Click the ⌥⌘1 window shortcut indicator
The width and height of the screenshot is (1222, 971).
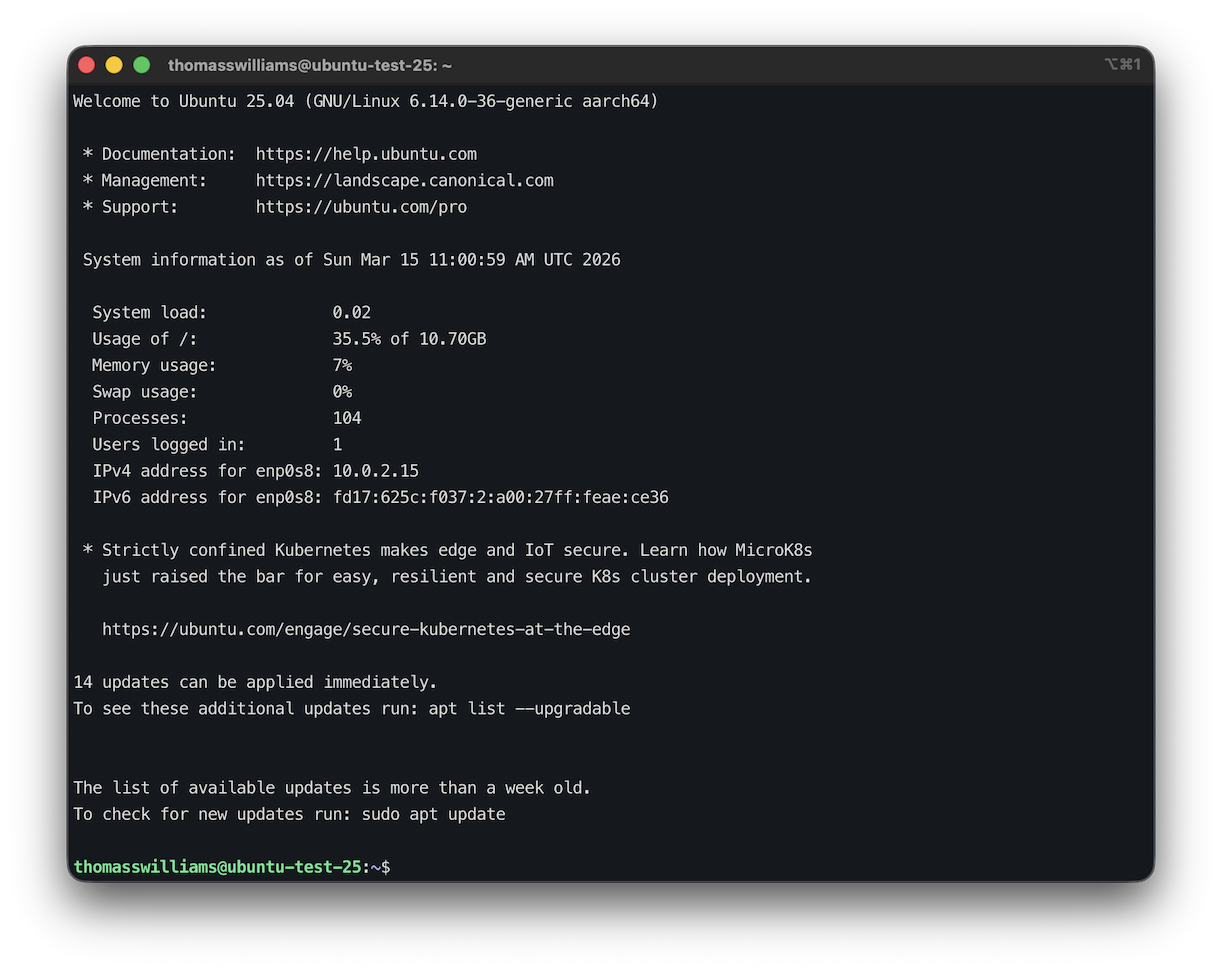click(x=1120, y=64)
